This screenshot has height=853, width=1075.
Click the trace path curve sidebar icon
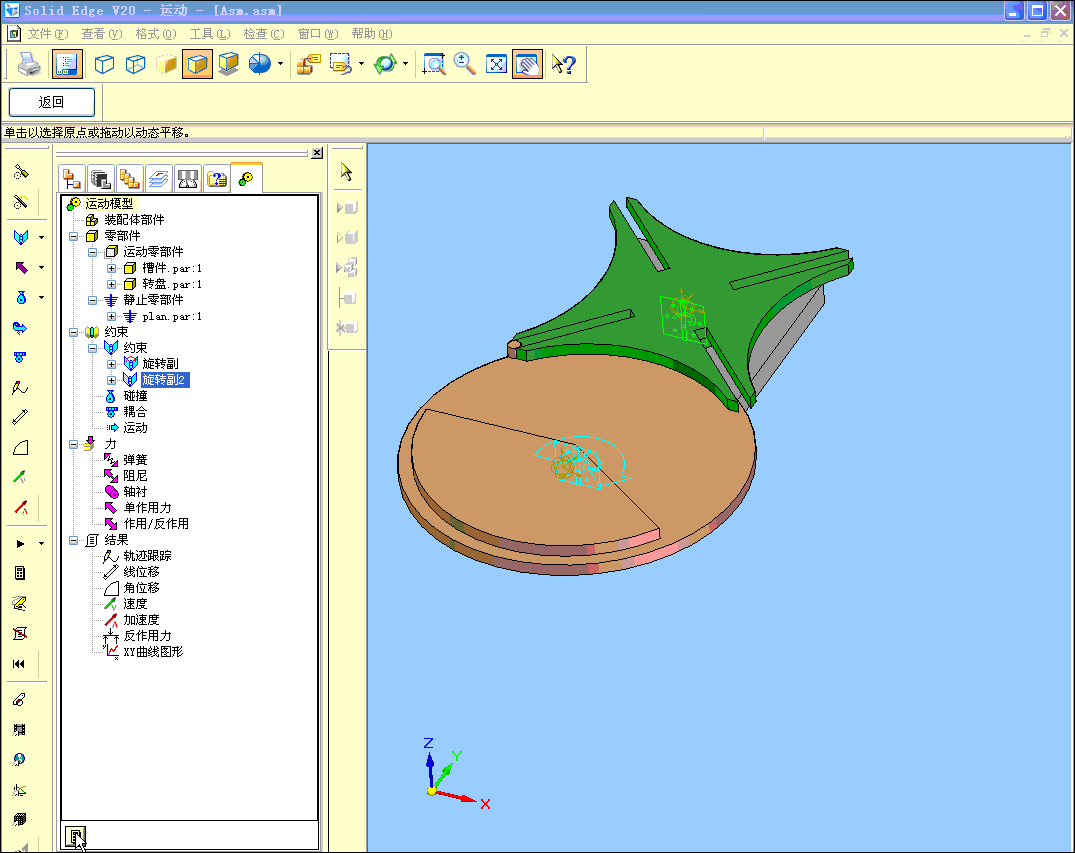pyautogui.click(x=20, y=388)
